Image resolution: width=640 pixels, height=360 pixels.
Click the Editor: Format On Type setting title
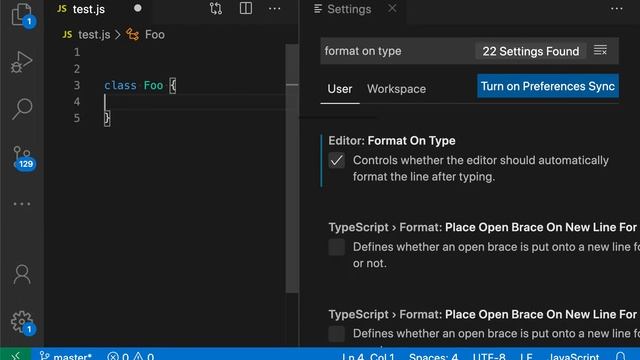[x=392, y=141]
